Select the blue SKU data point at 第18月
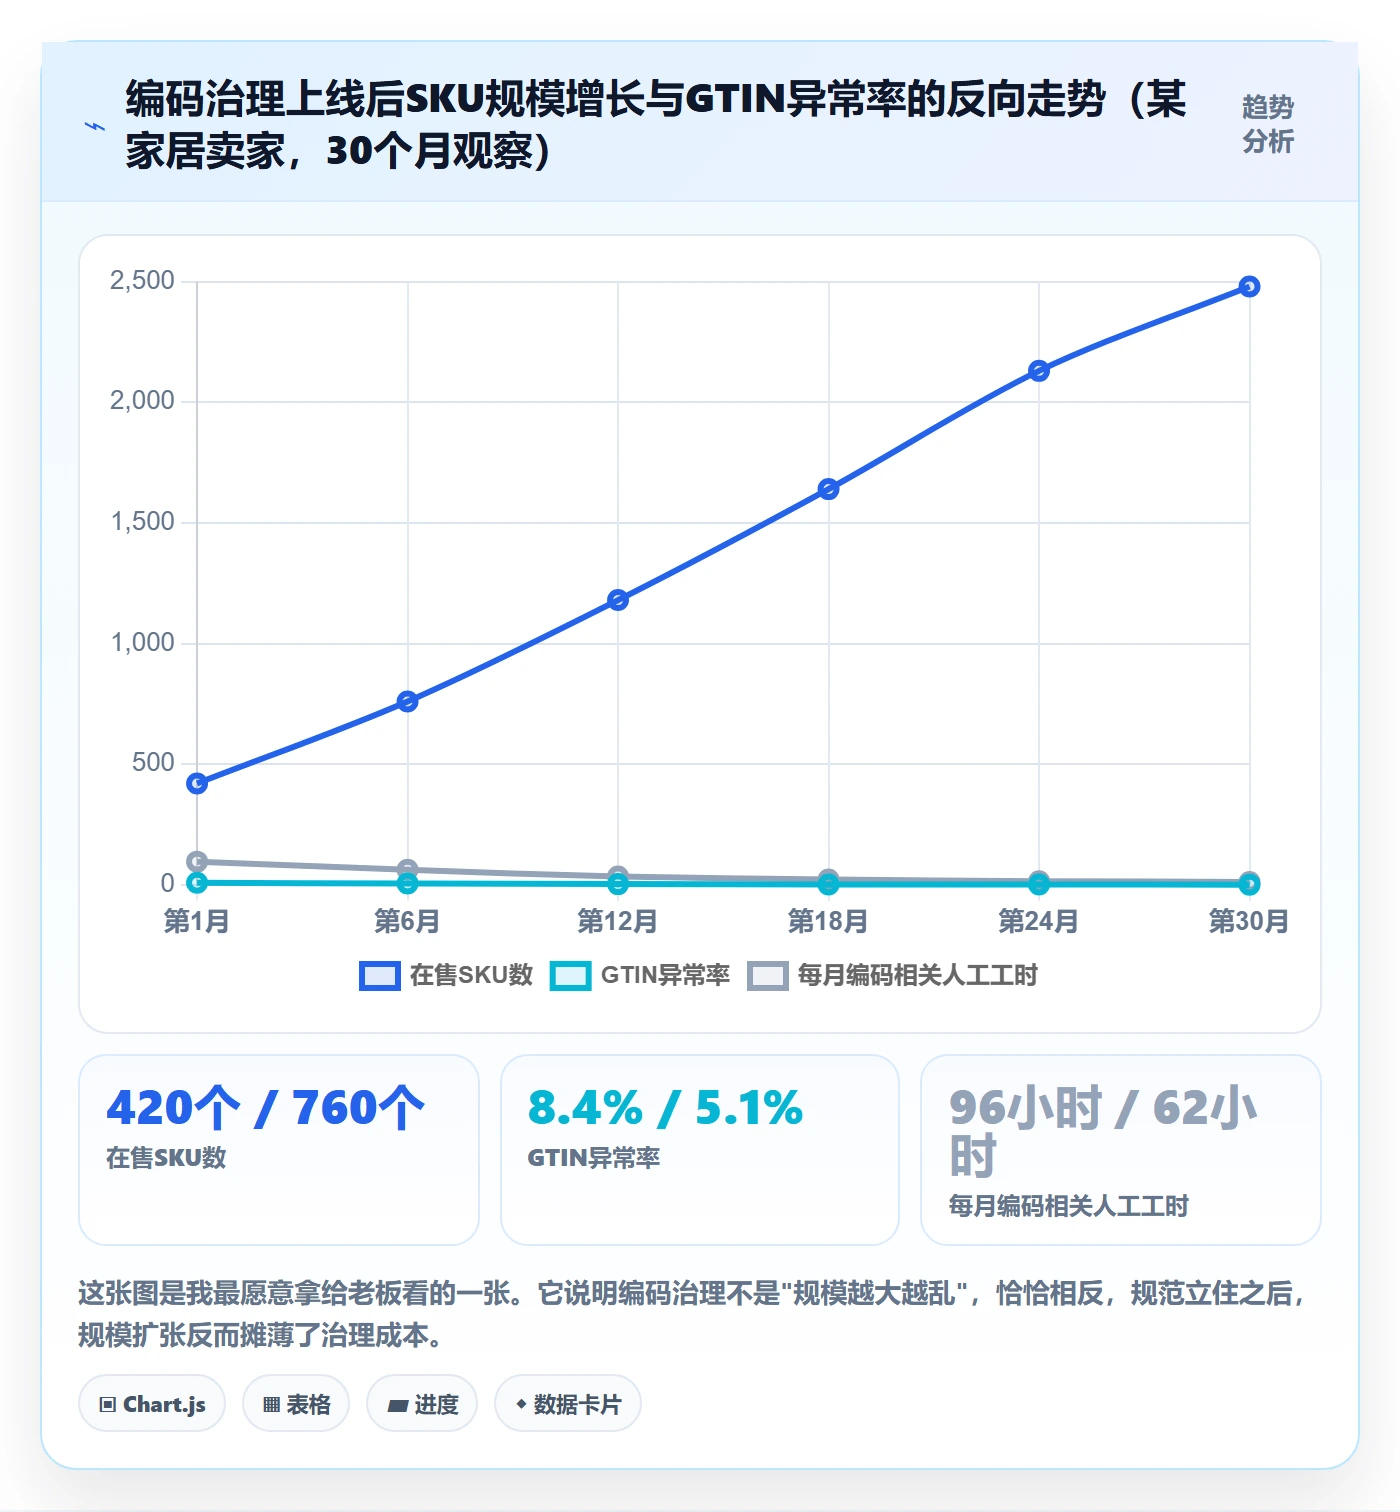Image resolution: width=1400 pixels, height=1512 pixels. 828,489
